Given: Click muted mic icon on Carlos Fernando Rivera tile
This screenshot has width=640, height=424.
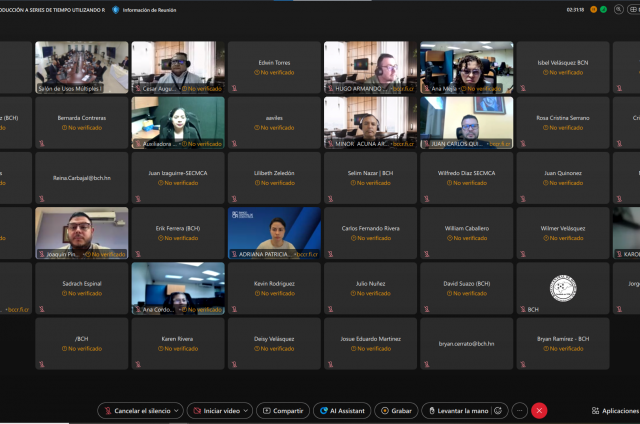Looking at the screenshot, I should (x=331, y=254).
